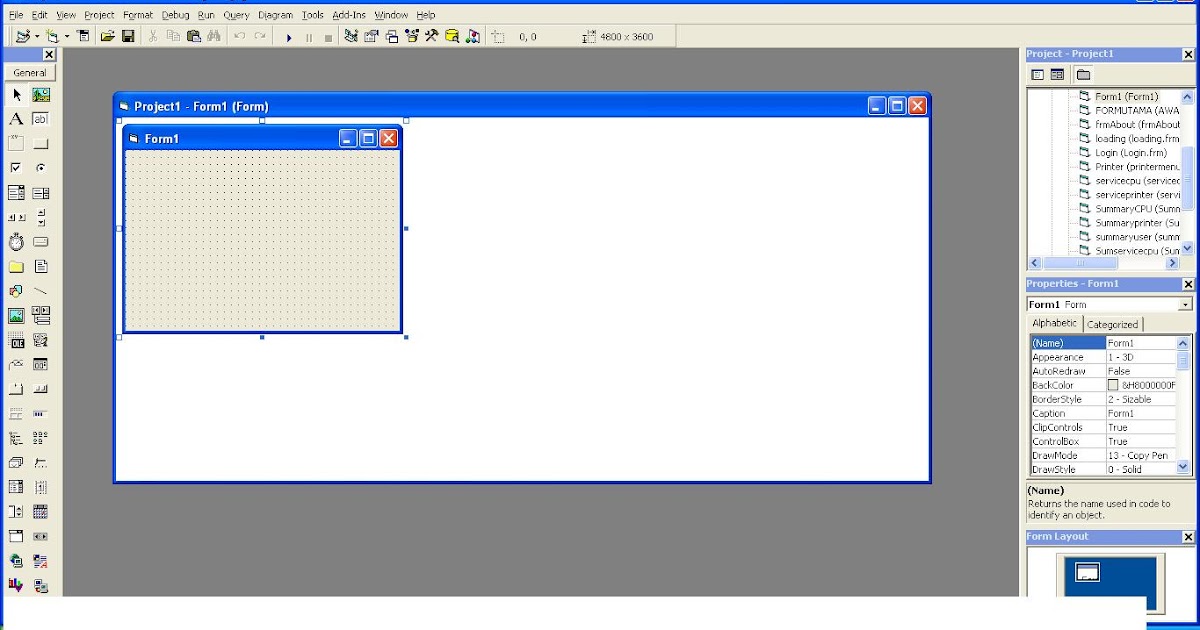
Task: Open the object selector showing Form1 Form
Action: (1185, 304)
